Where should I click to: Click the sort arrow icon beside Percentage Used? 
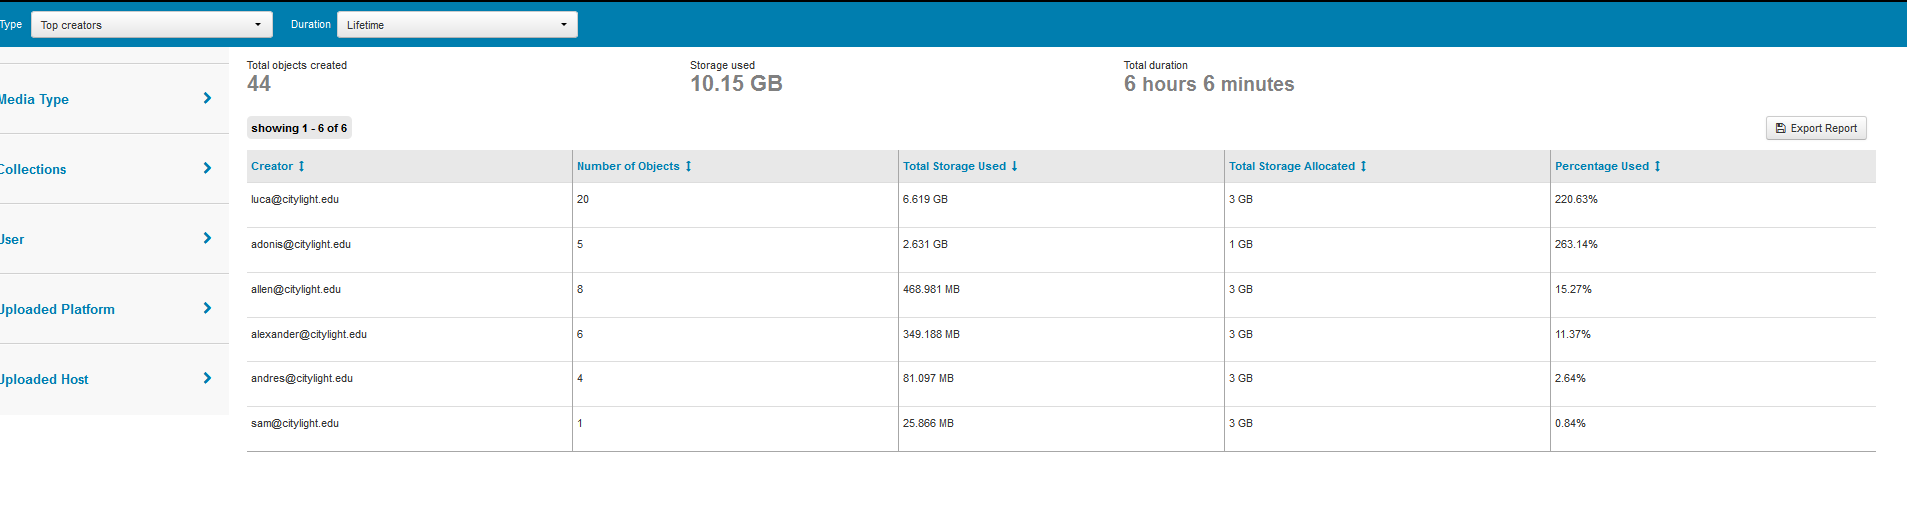pos(1657,166)
